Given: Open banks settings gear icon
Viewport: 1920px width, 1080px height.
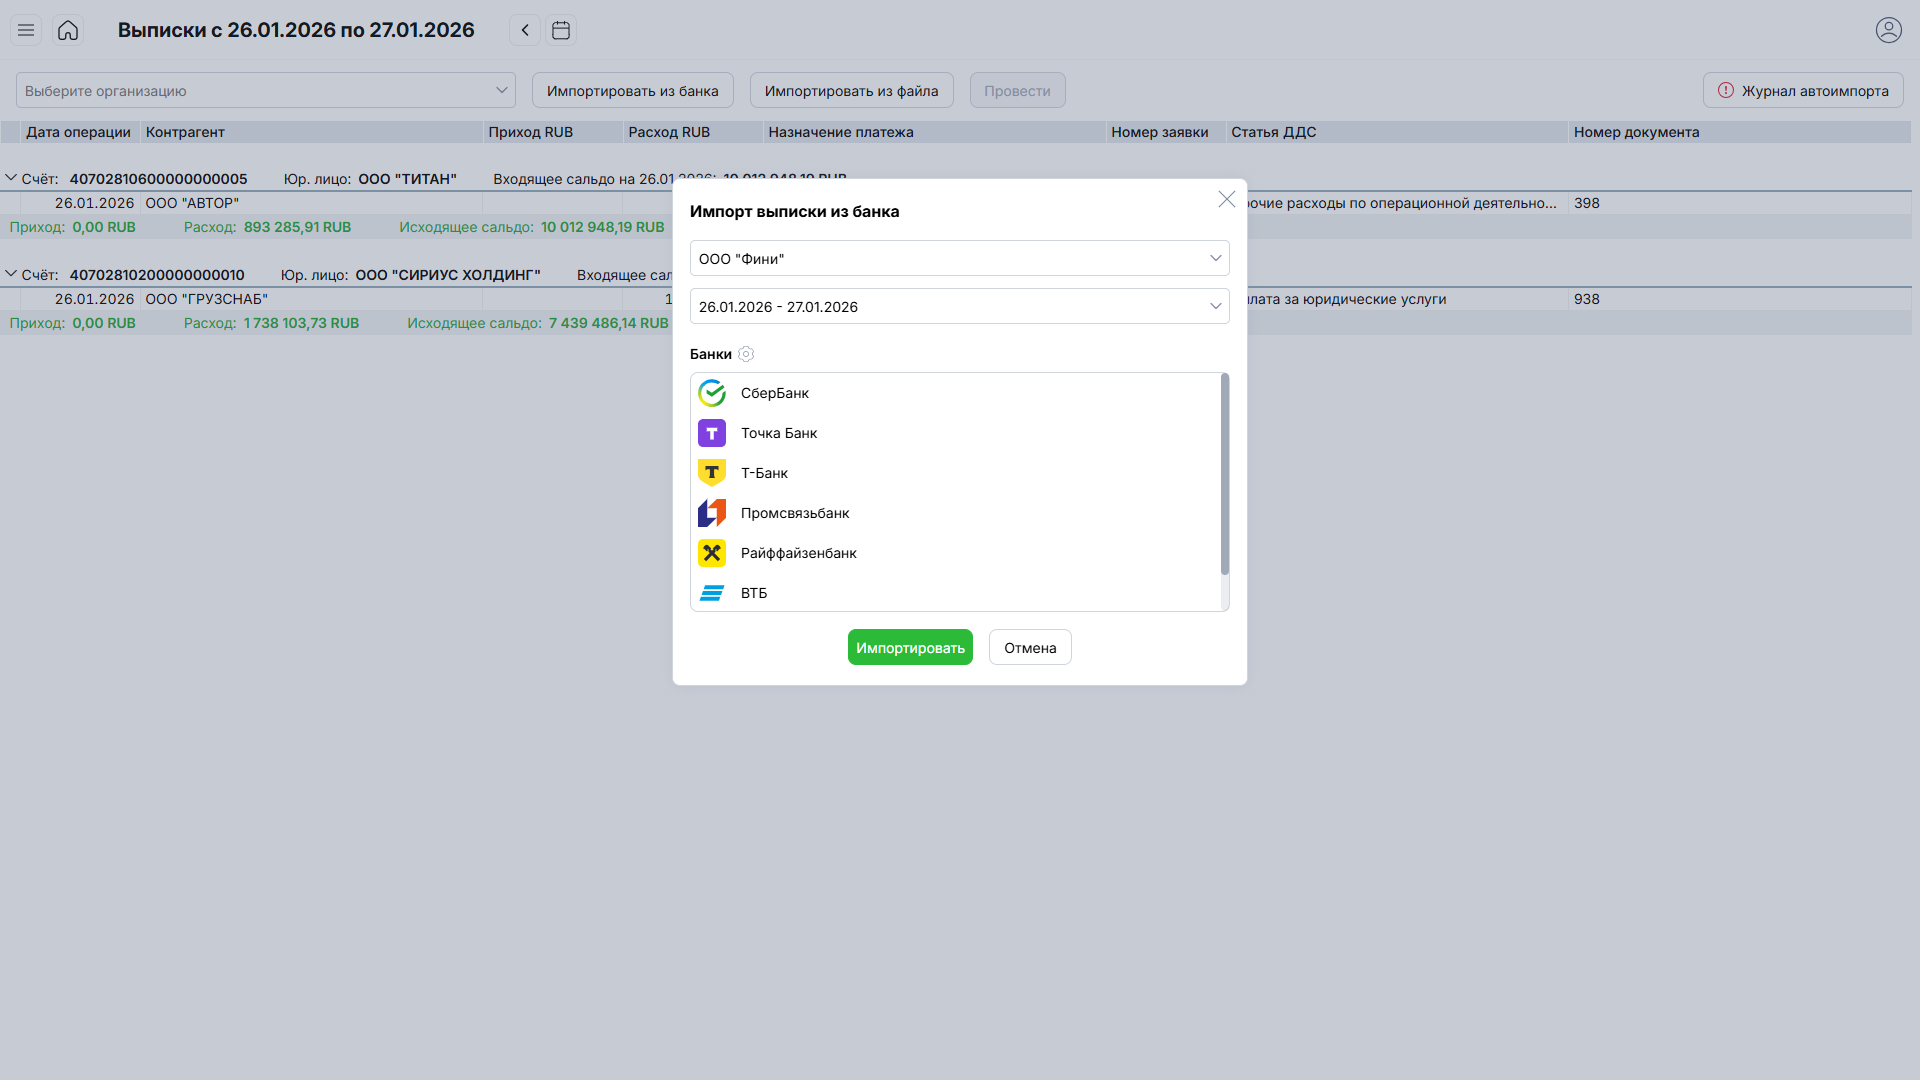Looking at the screenshot, I should (746, 354).
